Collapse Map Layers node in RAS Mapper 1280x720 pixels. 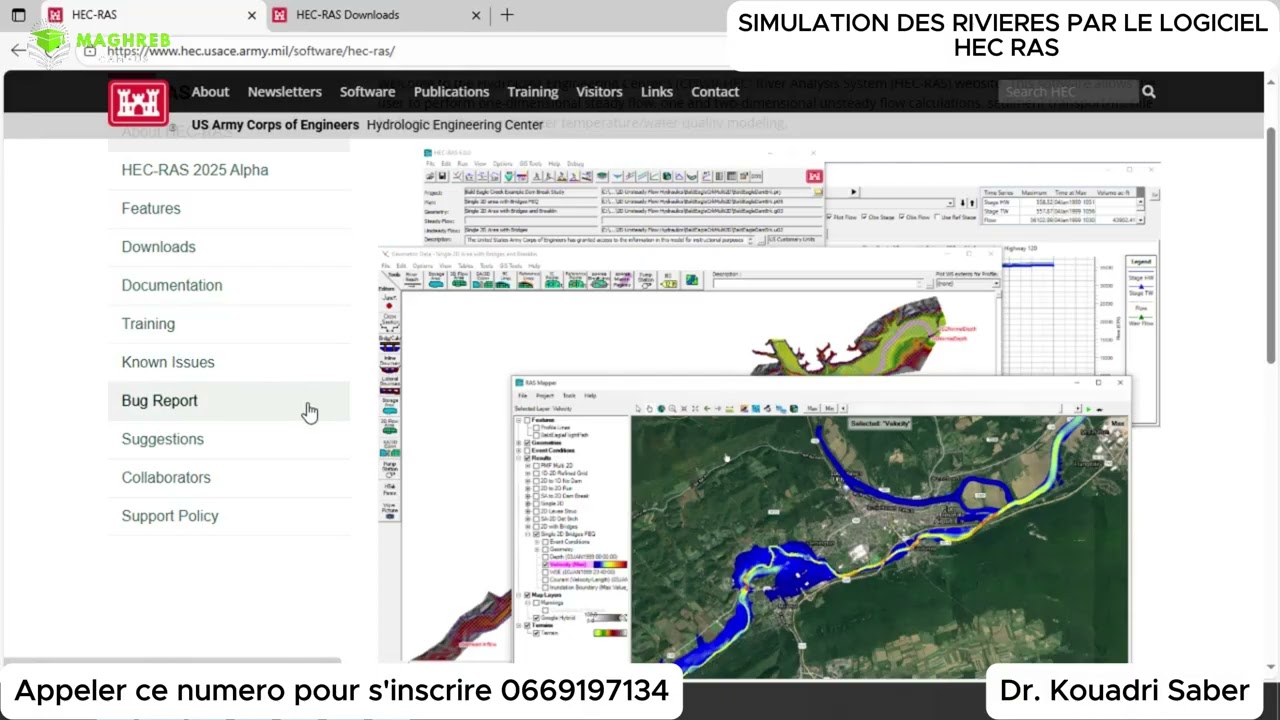pyautogui.click(x=518, y=595)
